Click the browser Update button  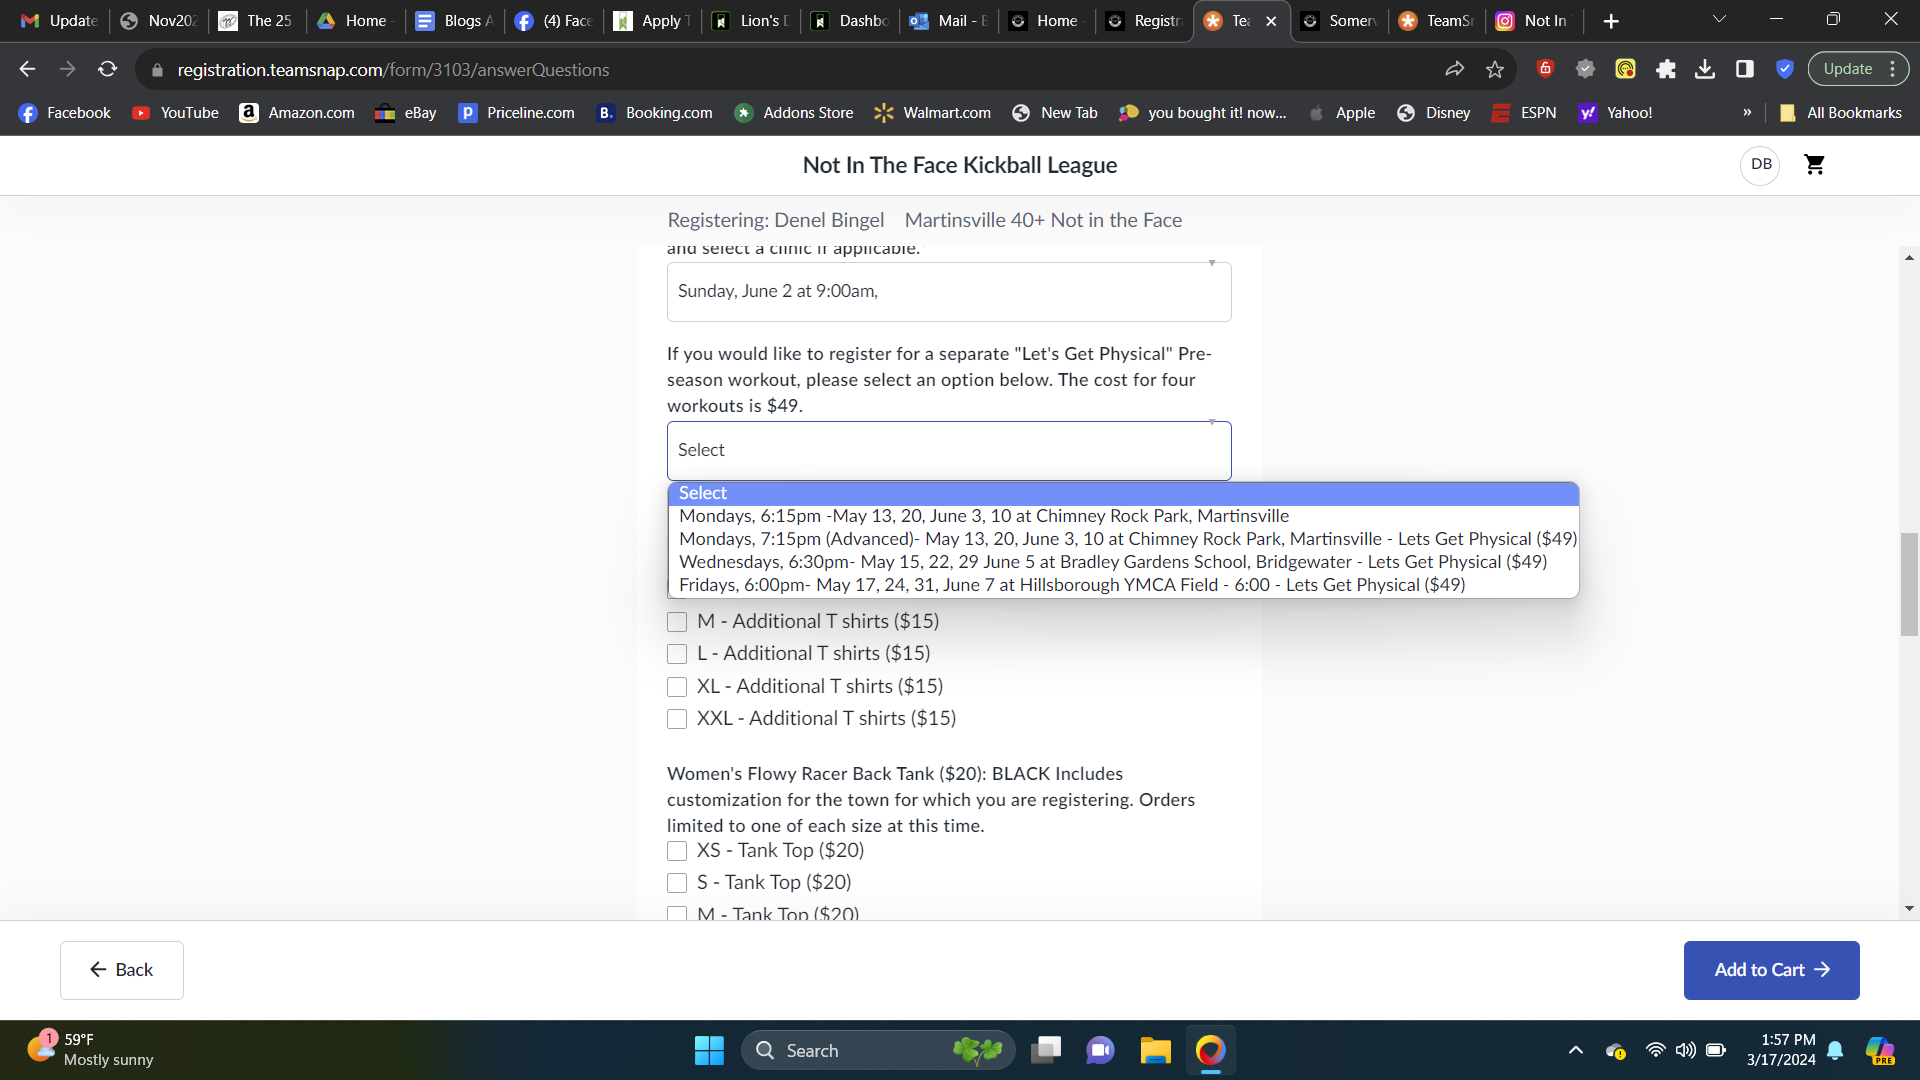pyautogui.click(x=1858, y=69)
